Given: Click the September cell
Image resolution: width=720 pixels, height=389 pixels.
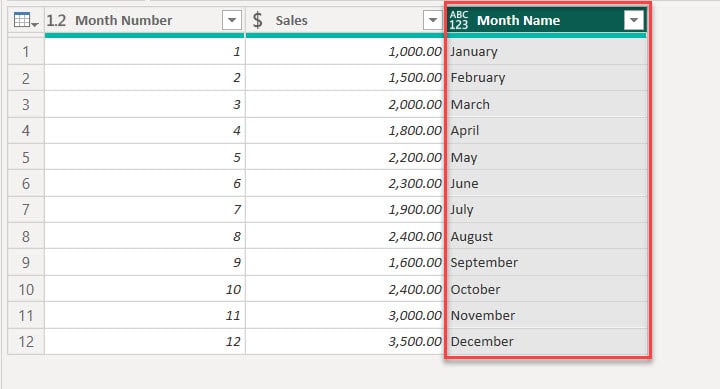Looking at the screenshot, I should (x=546, y=263).
